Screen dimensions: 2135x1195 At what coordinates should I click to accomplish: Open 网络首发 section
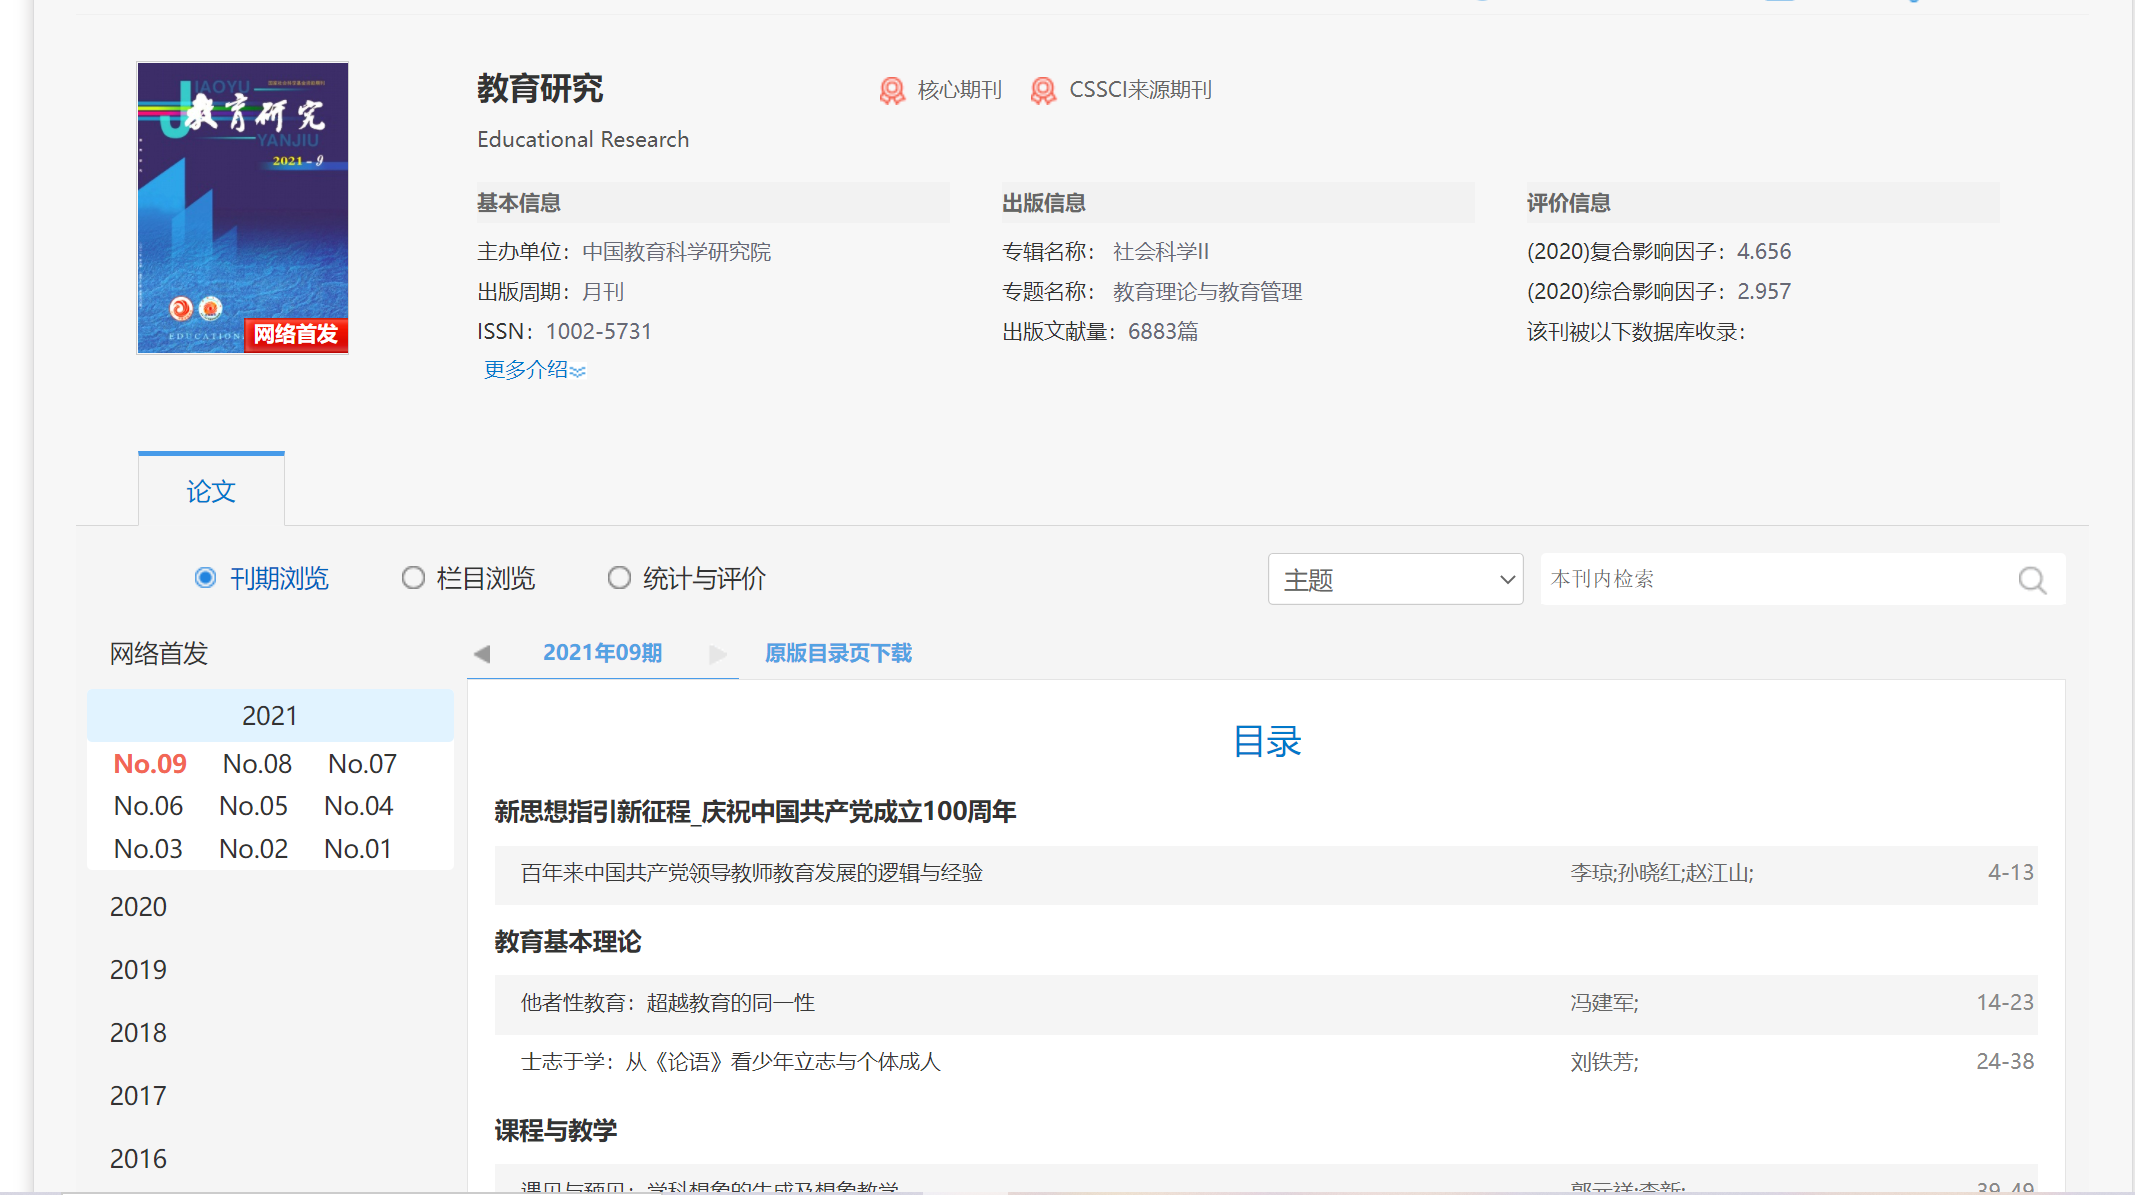(x=158, y=654)
